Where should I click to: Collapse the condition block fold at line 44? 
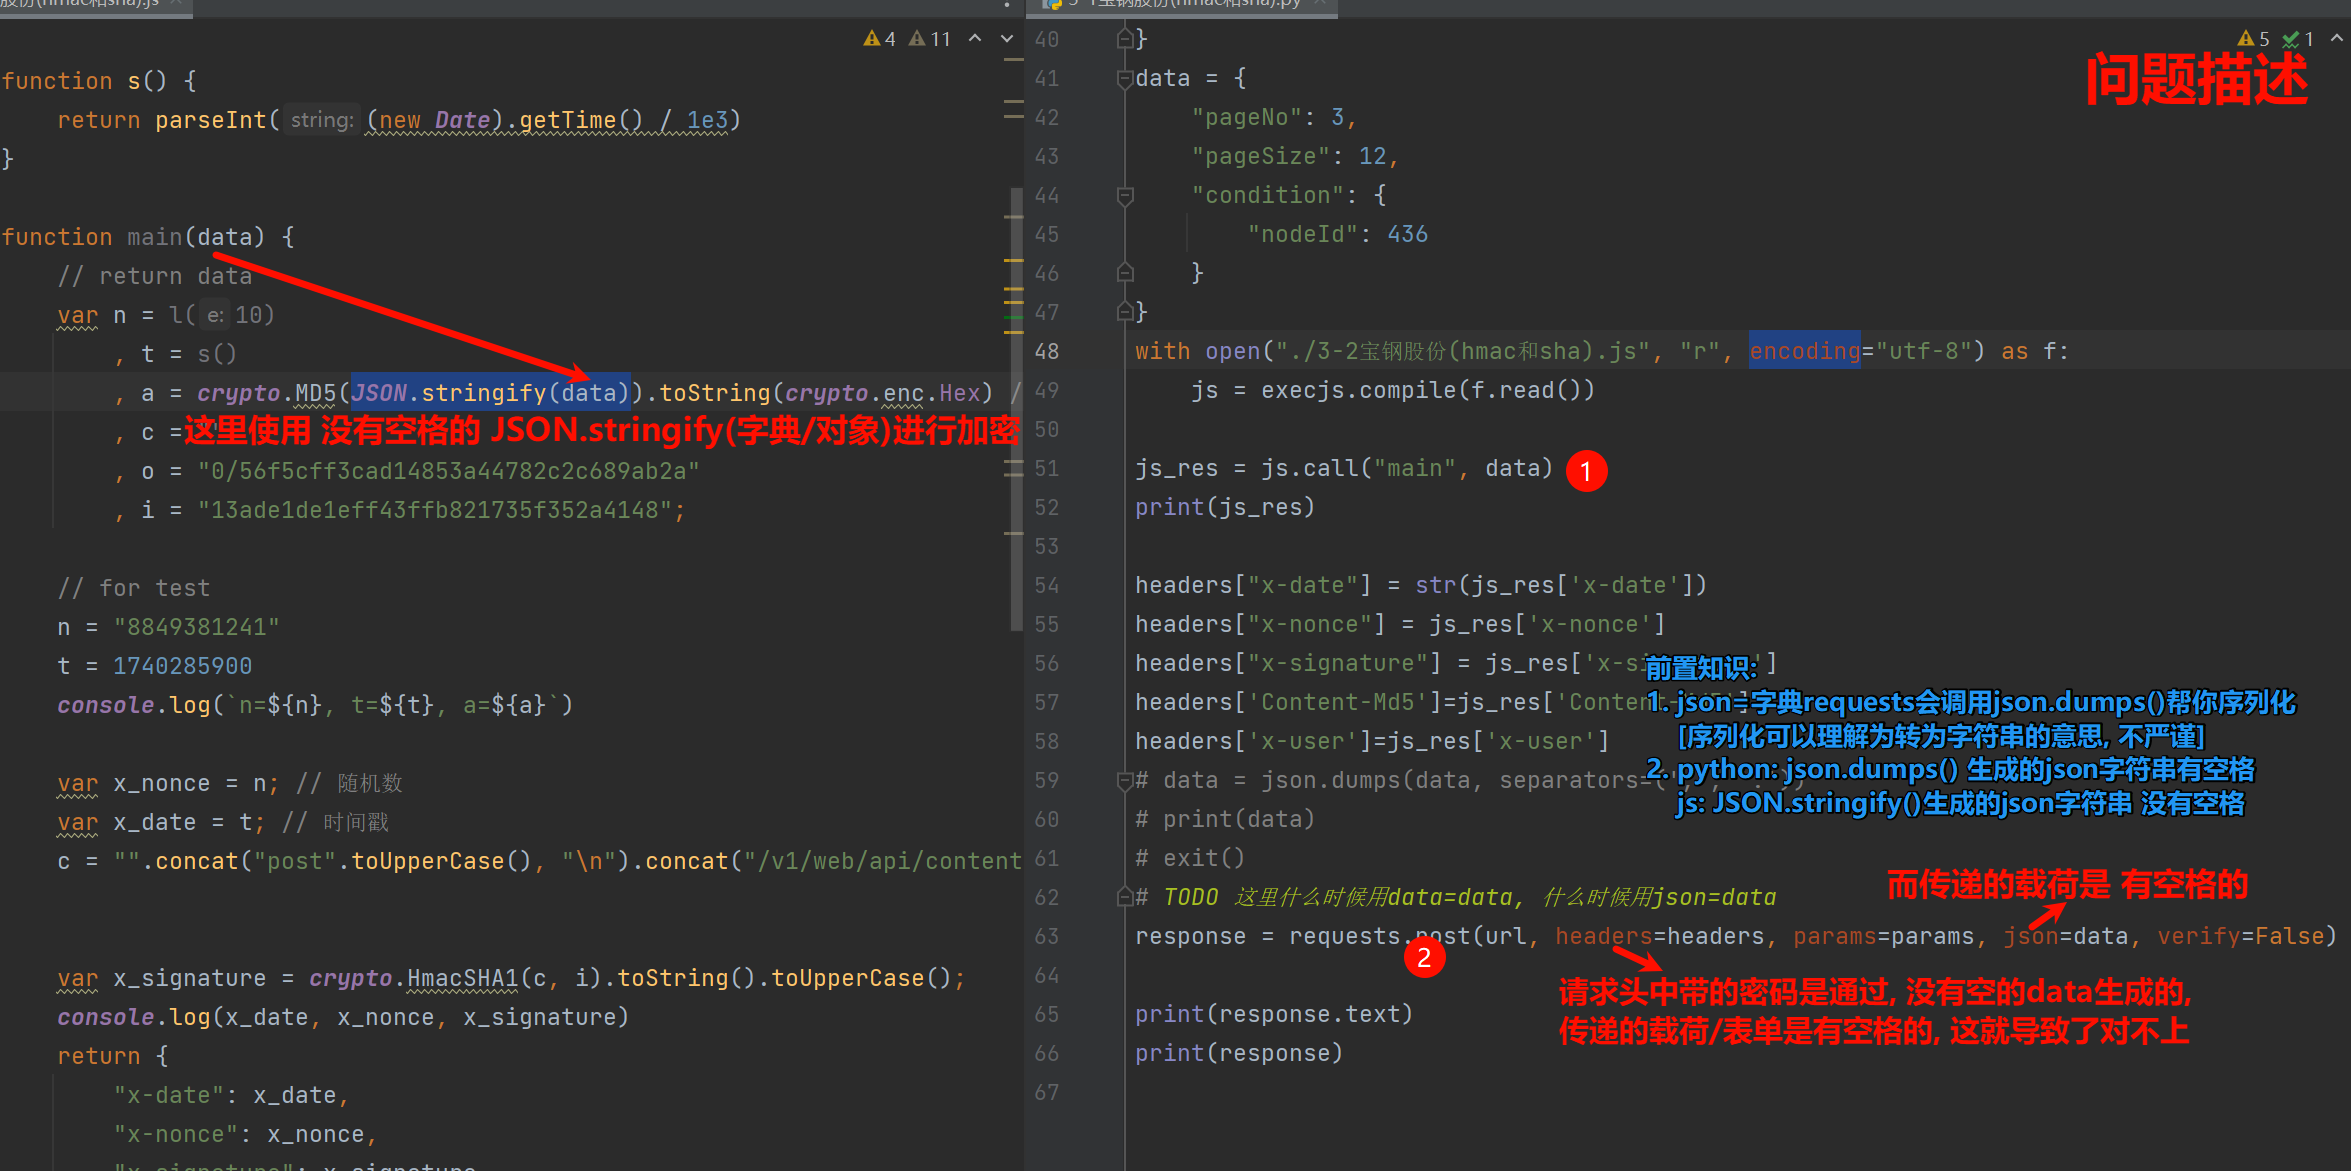(x=1125, y=196)
